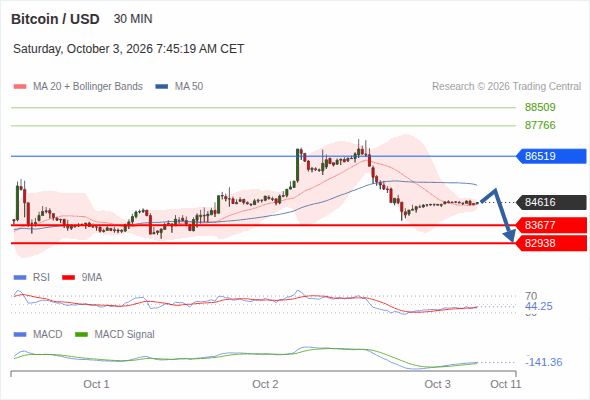
Task: Click the 9MA legend swatch
Action: [x=68, y=278]
